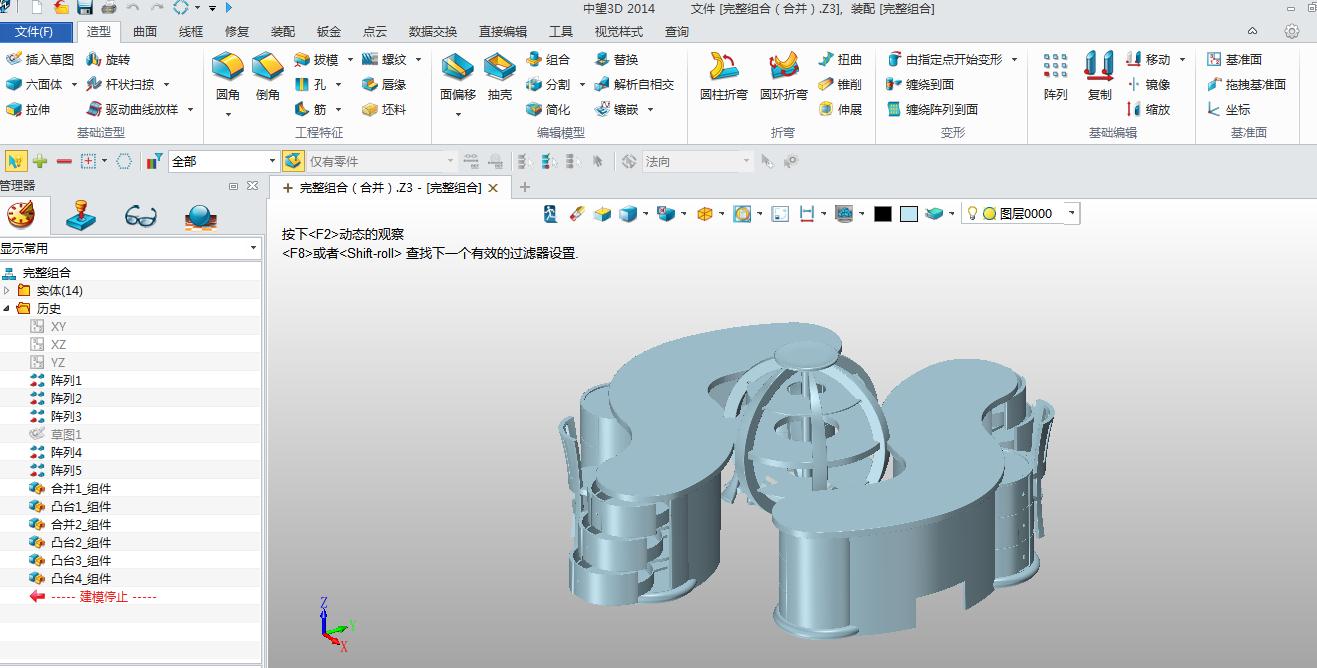
Task: Toggle the color filter funnel icon
Action: point(154,161)
